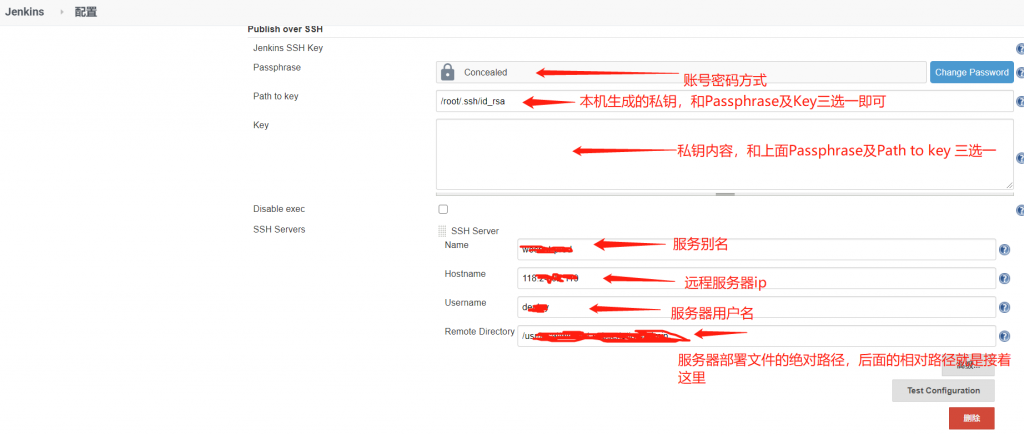
Task: Show help for Path to key field
Action: [1020, 102]
